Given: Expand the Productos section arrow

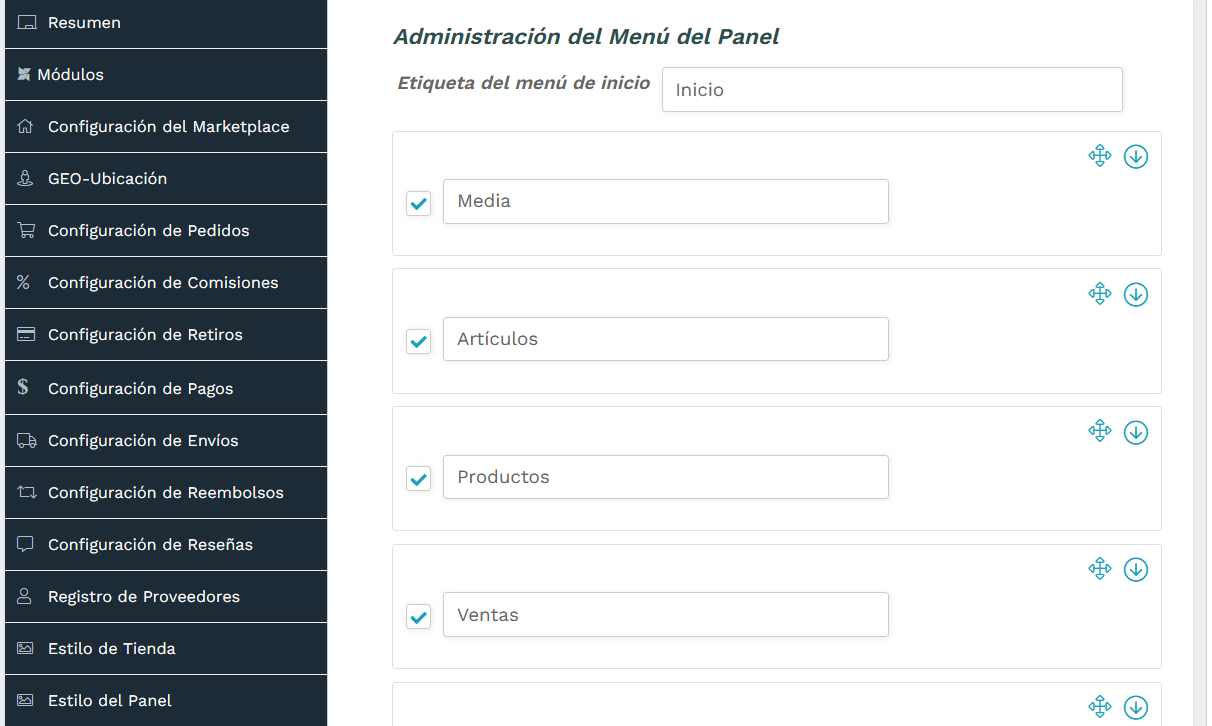Looking at the screenshot, I should click(x=1136, y=432).
